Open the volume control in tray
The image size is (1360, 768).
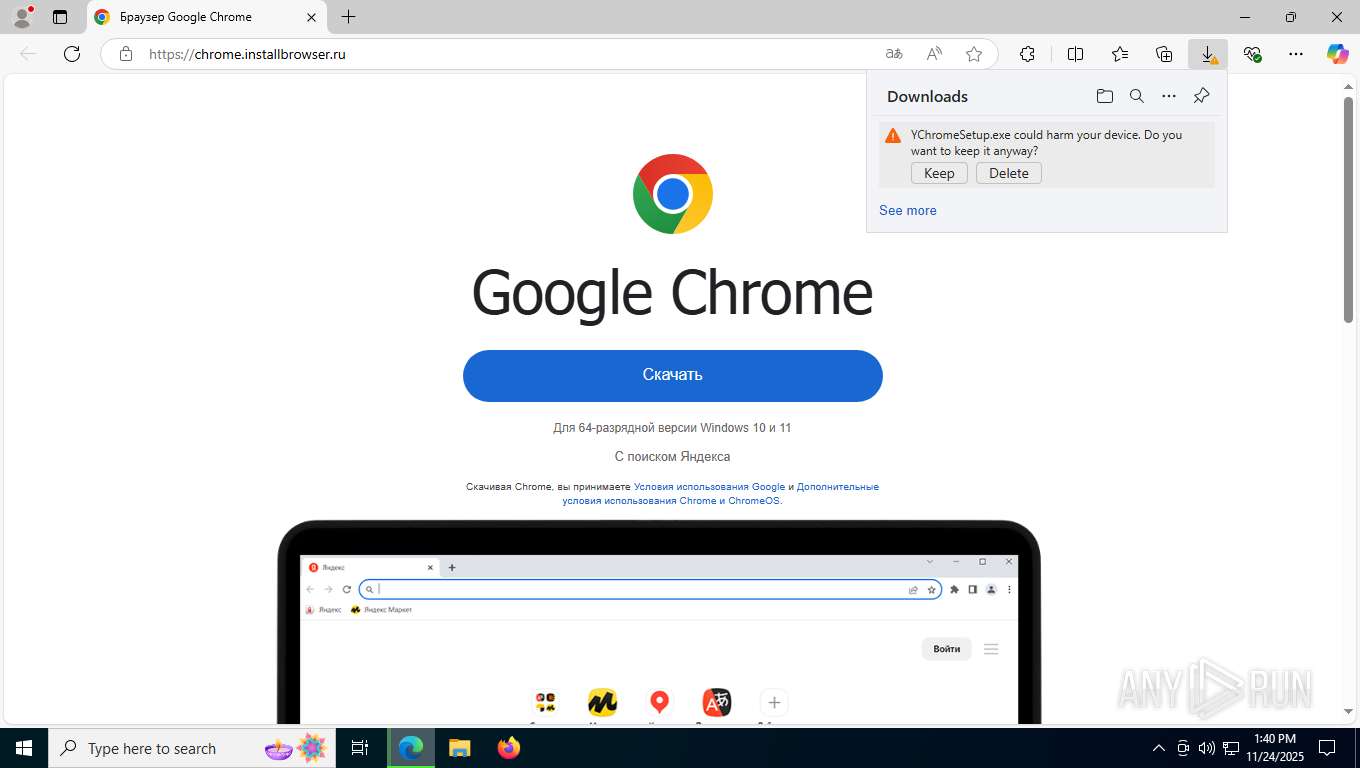(x=1207, y=748)
